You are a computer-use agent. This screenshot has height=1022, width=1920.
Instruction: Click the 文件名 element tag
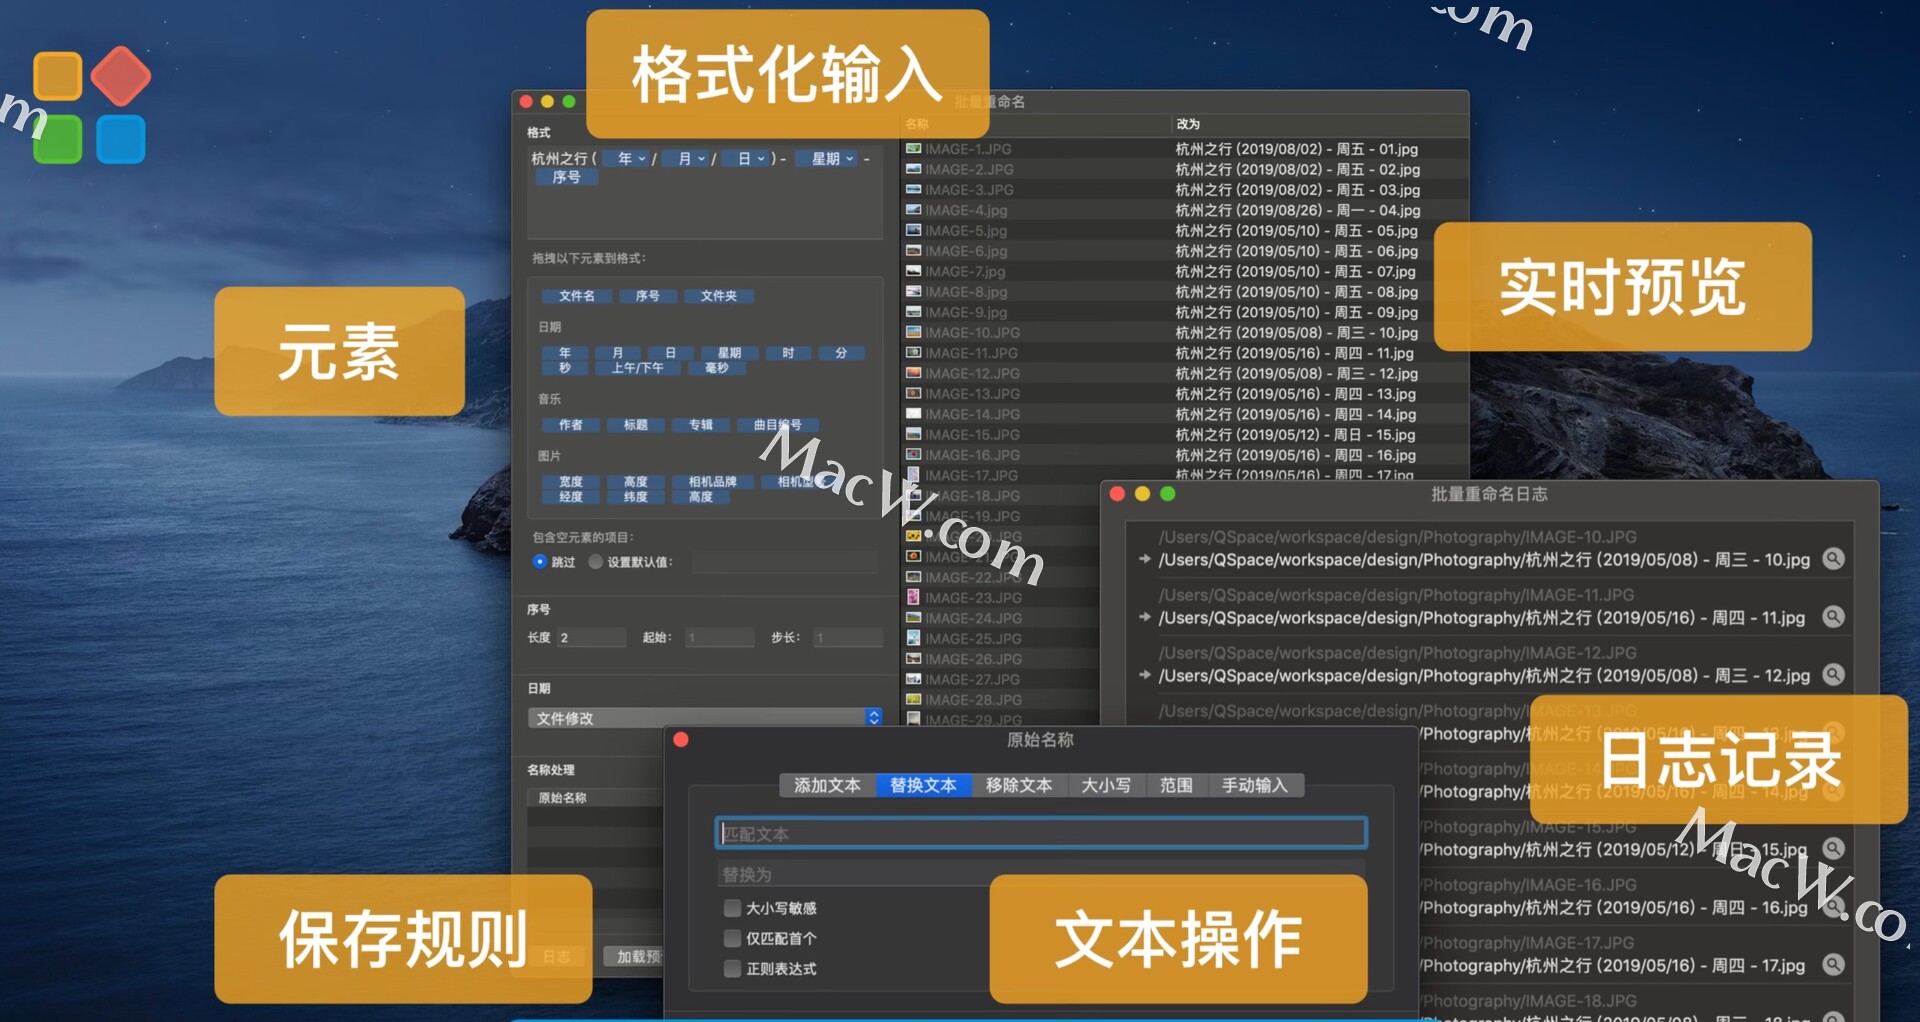pos(577,296)
